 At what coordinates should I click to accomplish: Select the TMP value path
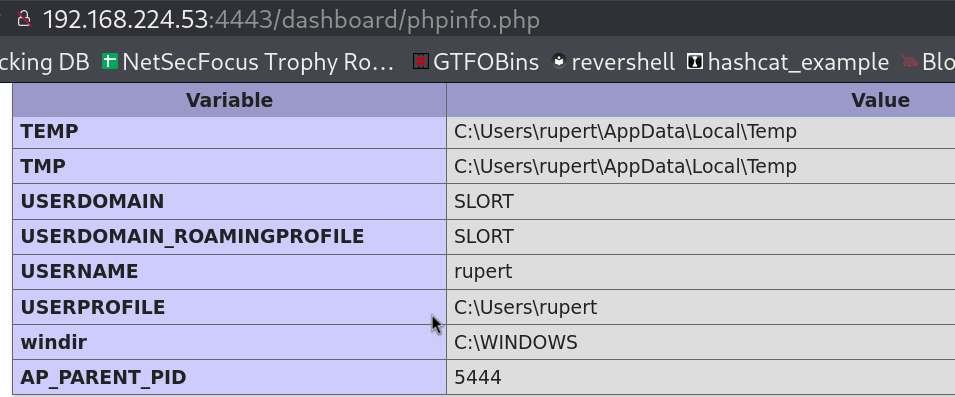point(626,166)
